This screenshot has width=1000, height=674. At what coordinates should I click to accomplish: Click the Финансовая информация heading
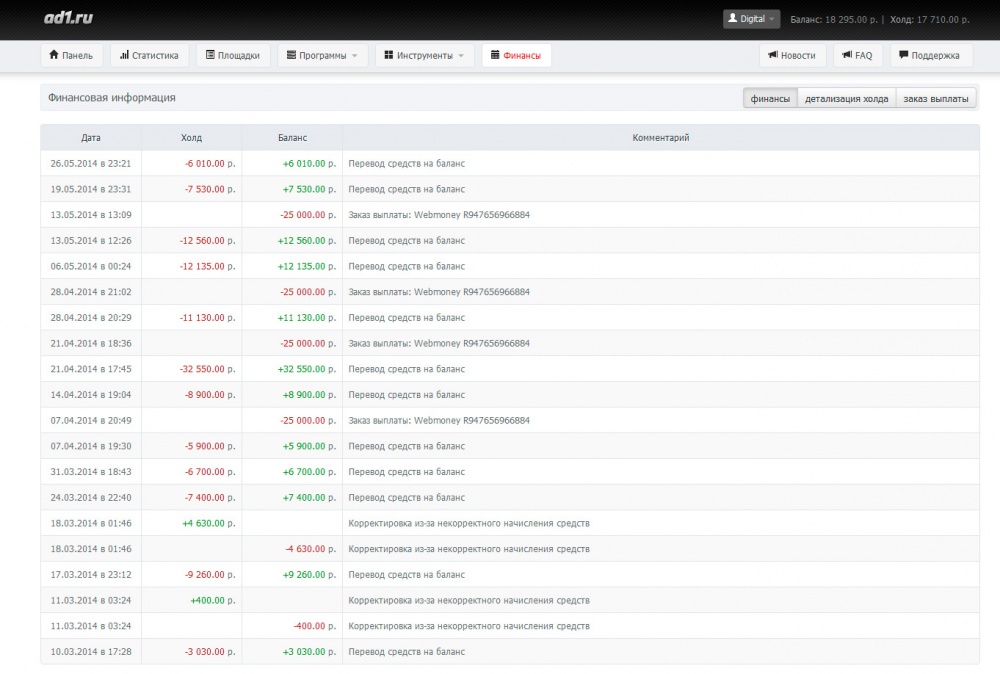[112, 98]
